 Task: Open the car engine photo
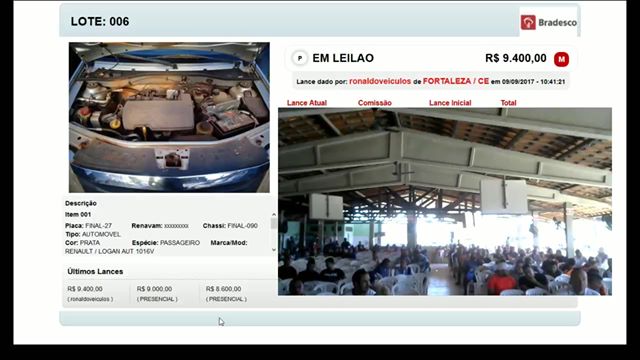click(169, 118)
